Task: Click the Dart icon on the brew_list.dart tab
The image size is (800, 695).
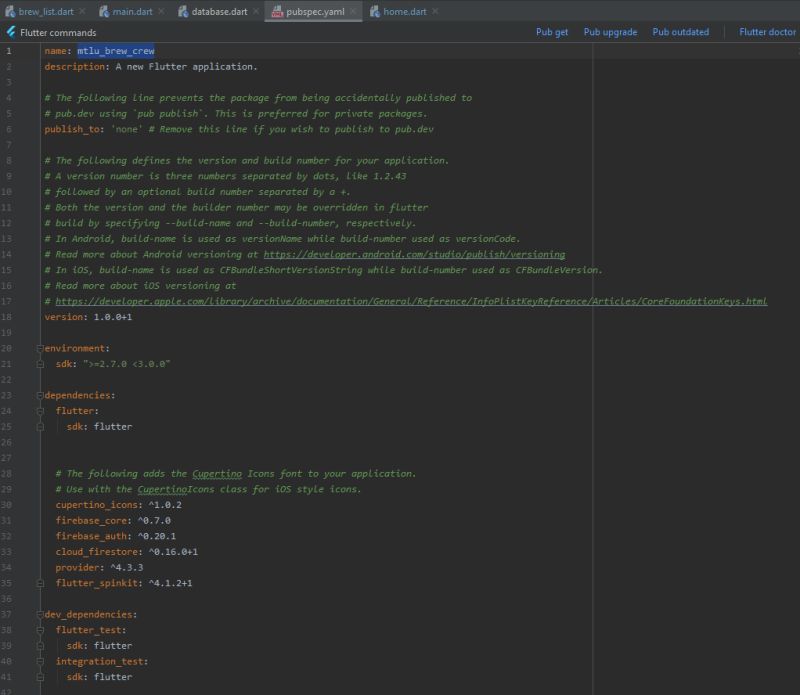Action: pyautogui.click(x=12, y=10)
